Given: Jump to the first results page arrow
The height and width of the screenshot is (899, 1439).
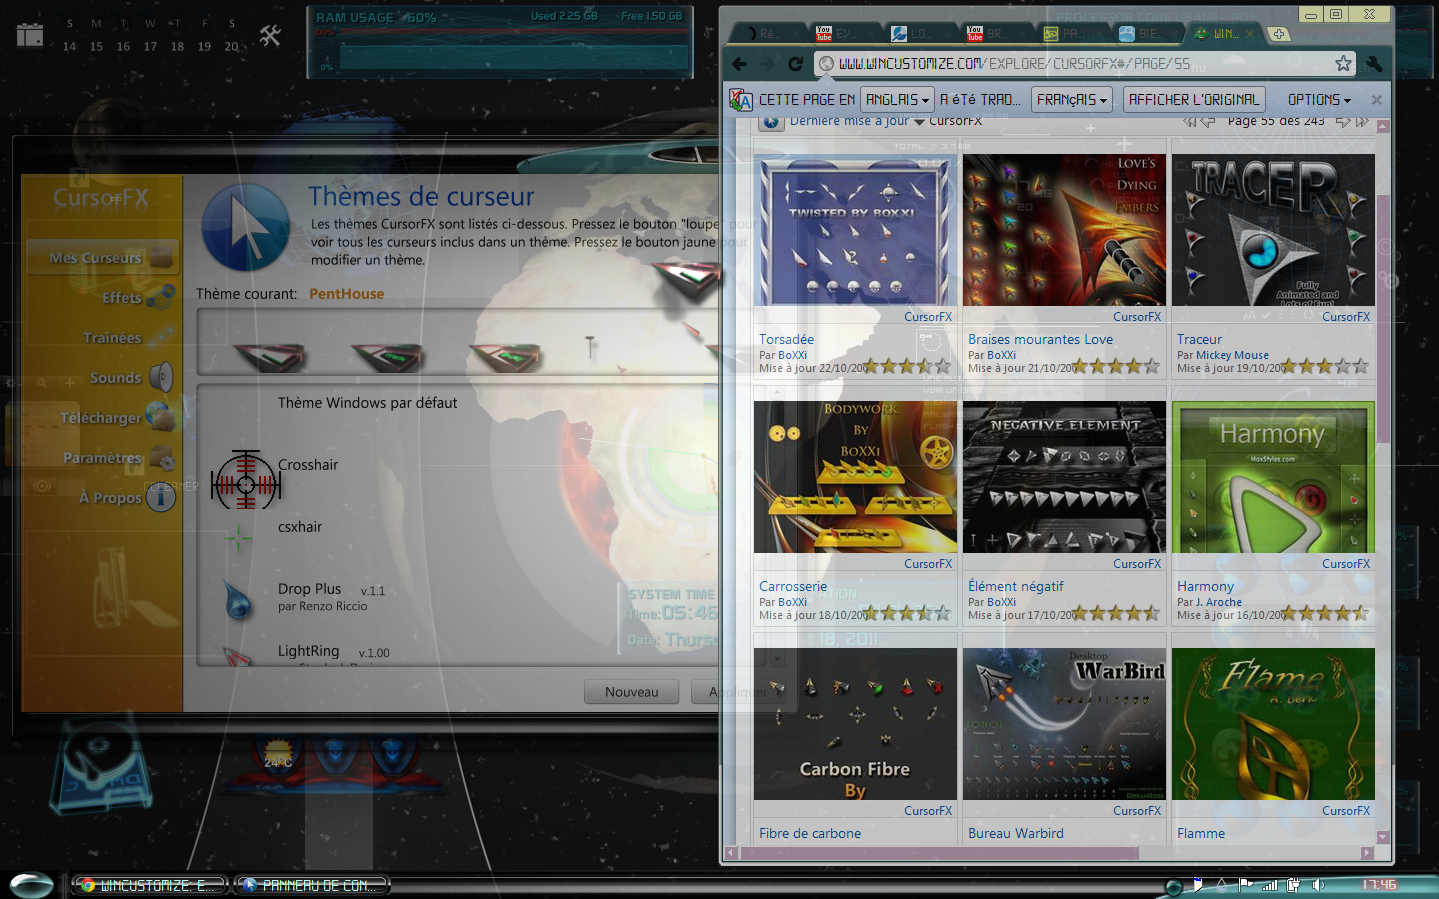Looking at the screenshot, I should click(1189, 121).
